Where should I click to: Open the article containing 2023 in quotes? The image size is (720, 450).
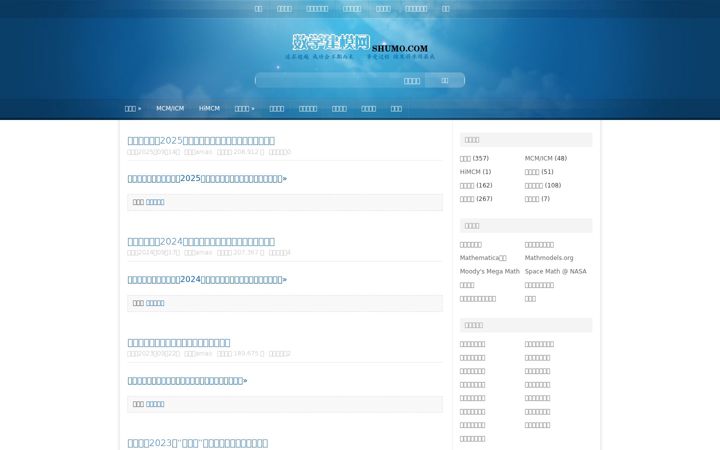coord(197,443)
